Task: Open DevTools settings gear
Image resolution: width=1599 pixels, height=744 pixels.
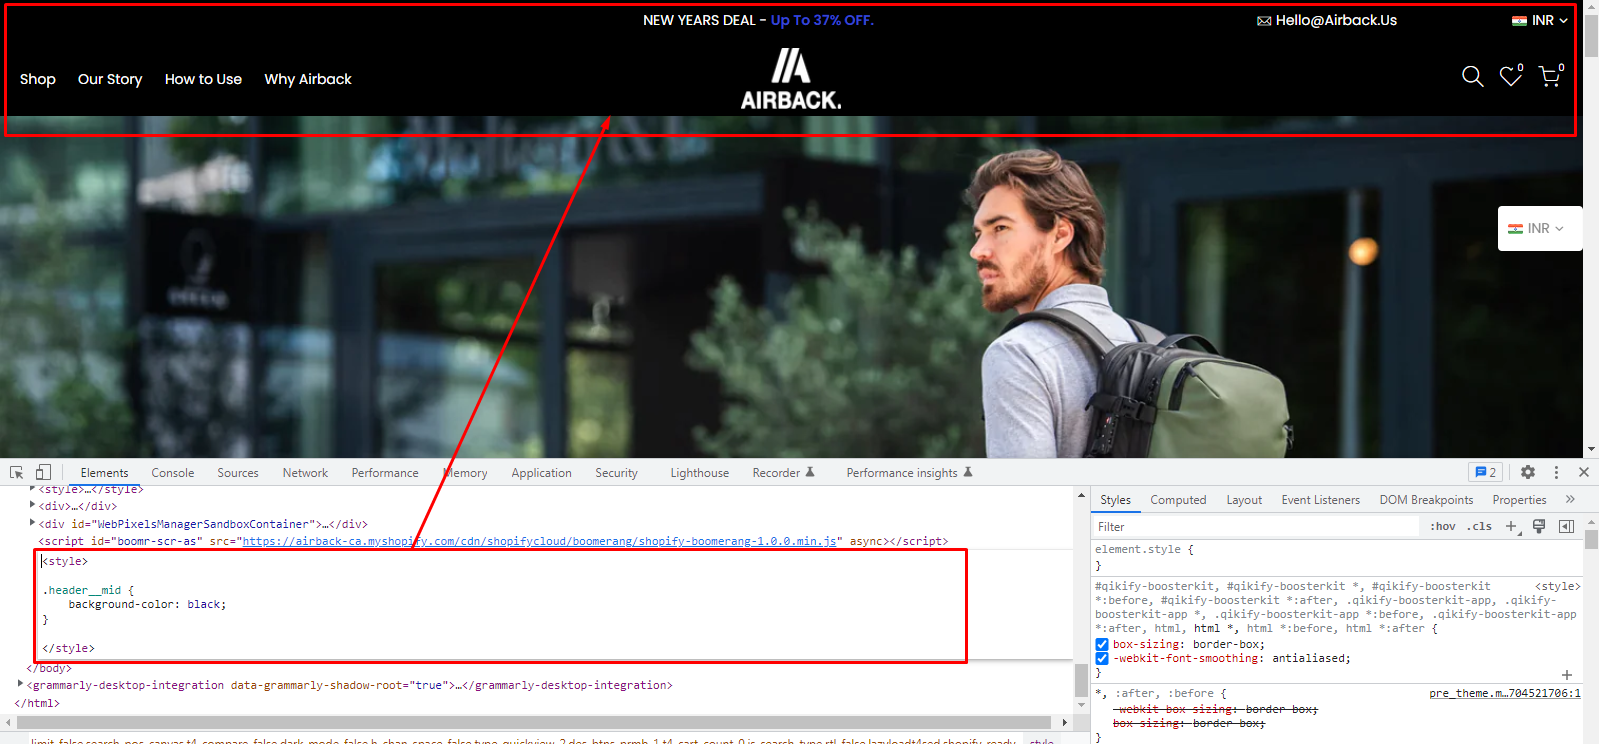Action: 1528,472
